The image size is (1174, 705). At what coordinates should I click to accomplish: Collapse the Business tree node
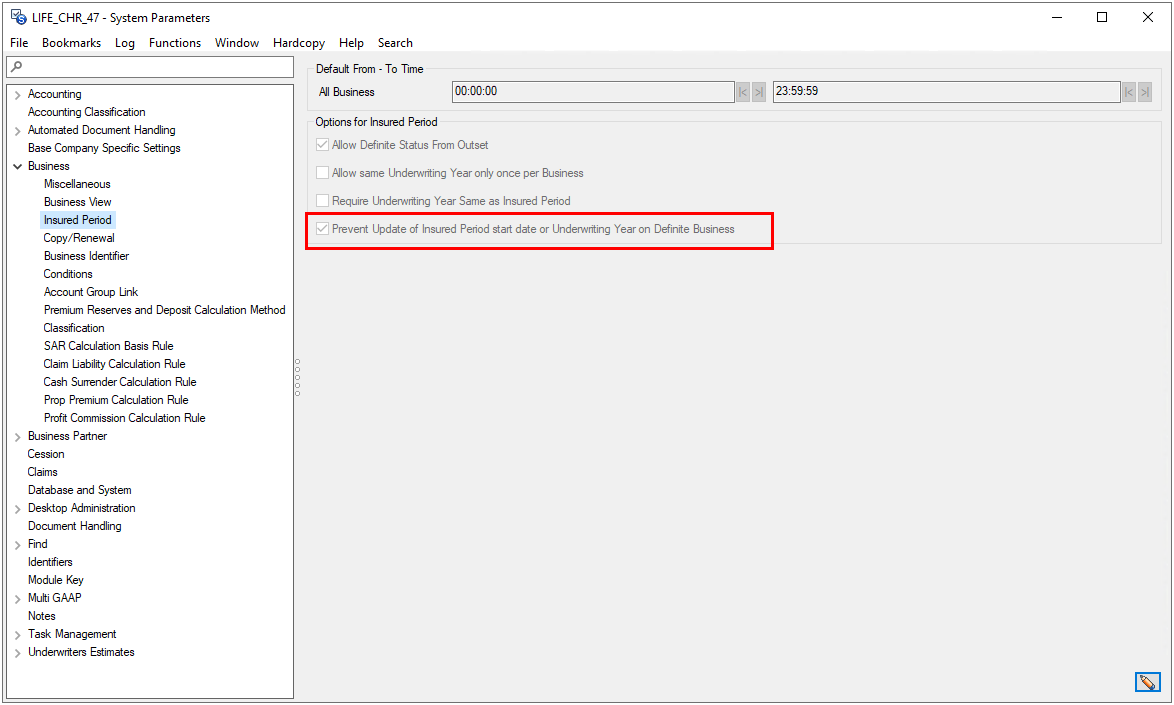tap(18, 166)
